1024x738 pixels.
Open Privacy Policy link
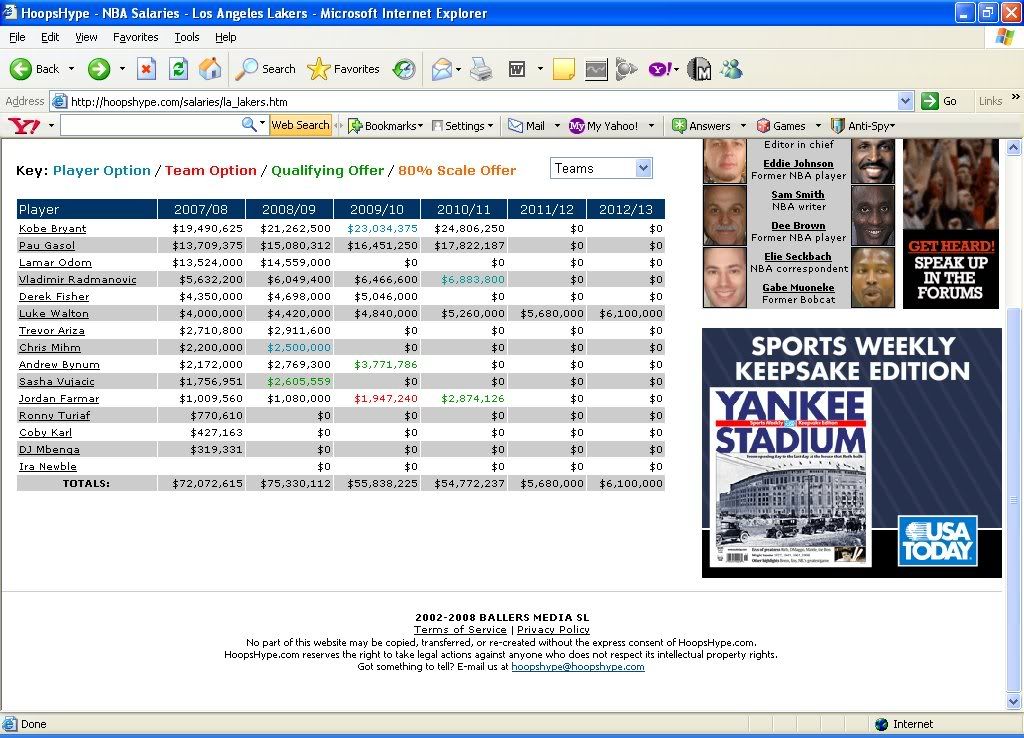coord(553,630)
